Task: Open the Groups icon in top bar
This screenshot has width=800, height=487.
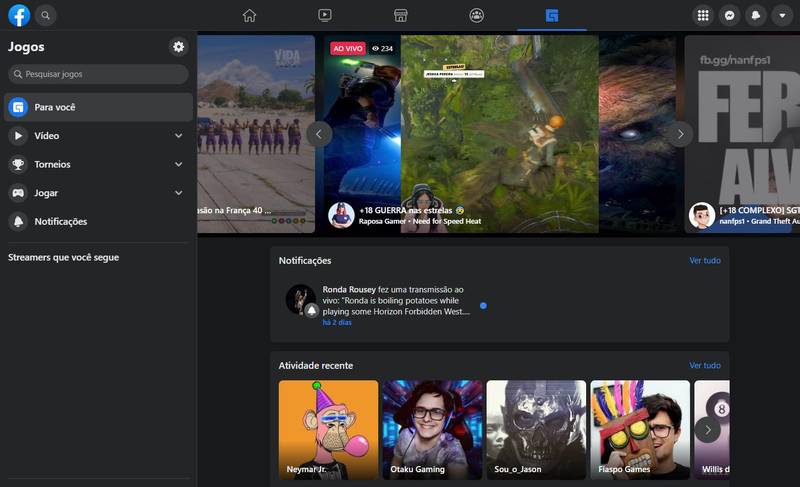Action: [x=476, y=15]
